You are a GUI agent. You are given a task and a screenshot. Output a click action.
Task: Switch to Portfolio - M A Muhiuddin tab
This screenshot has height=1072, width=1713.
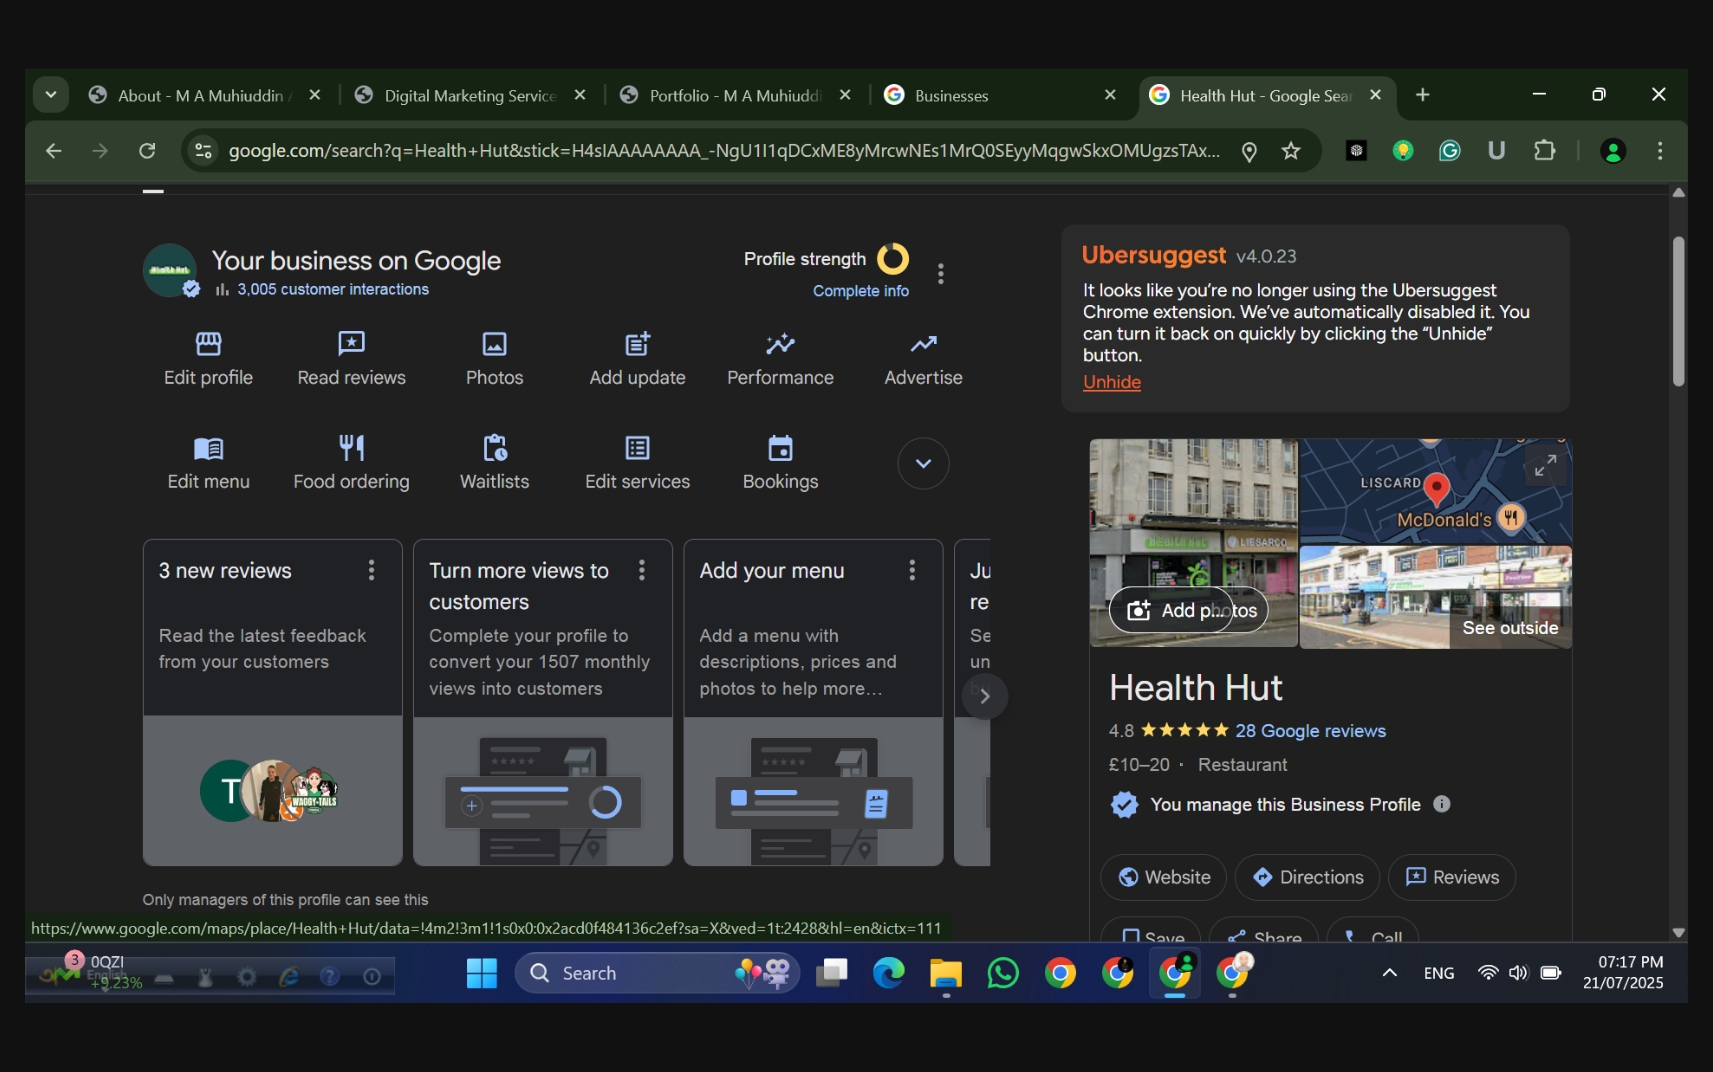736,95
